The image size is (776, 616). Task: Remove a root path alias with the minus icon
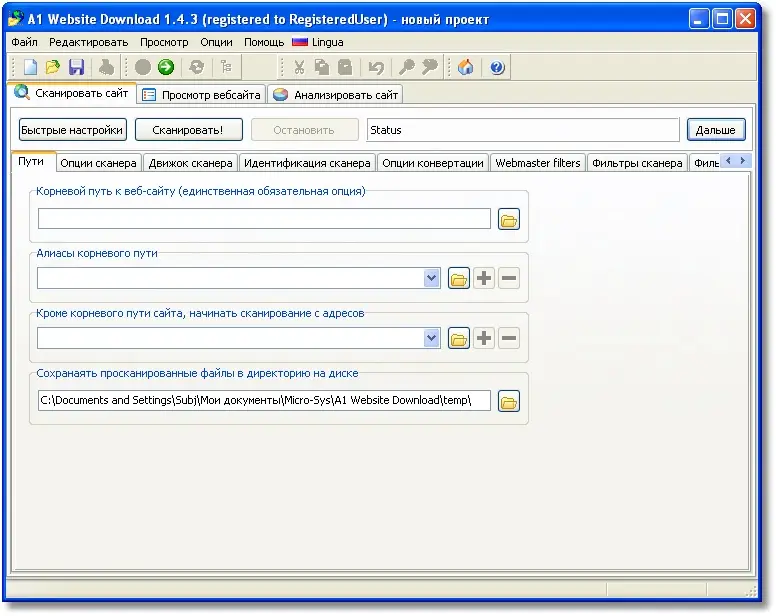[x=509, y=279]
